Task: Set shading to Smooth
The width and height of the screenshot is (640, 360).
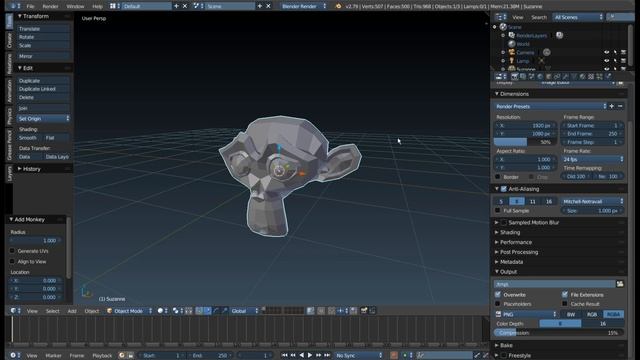Action: coord(29,138)
